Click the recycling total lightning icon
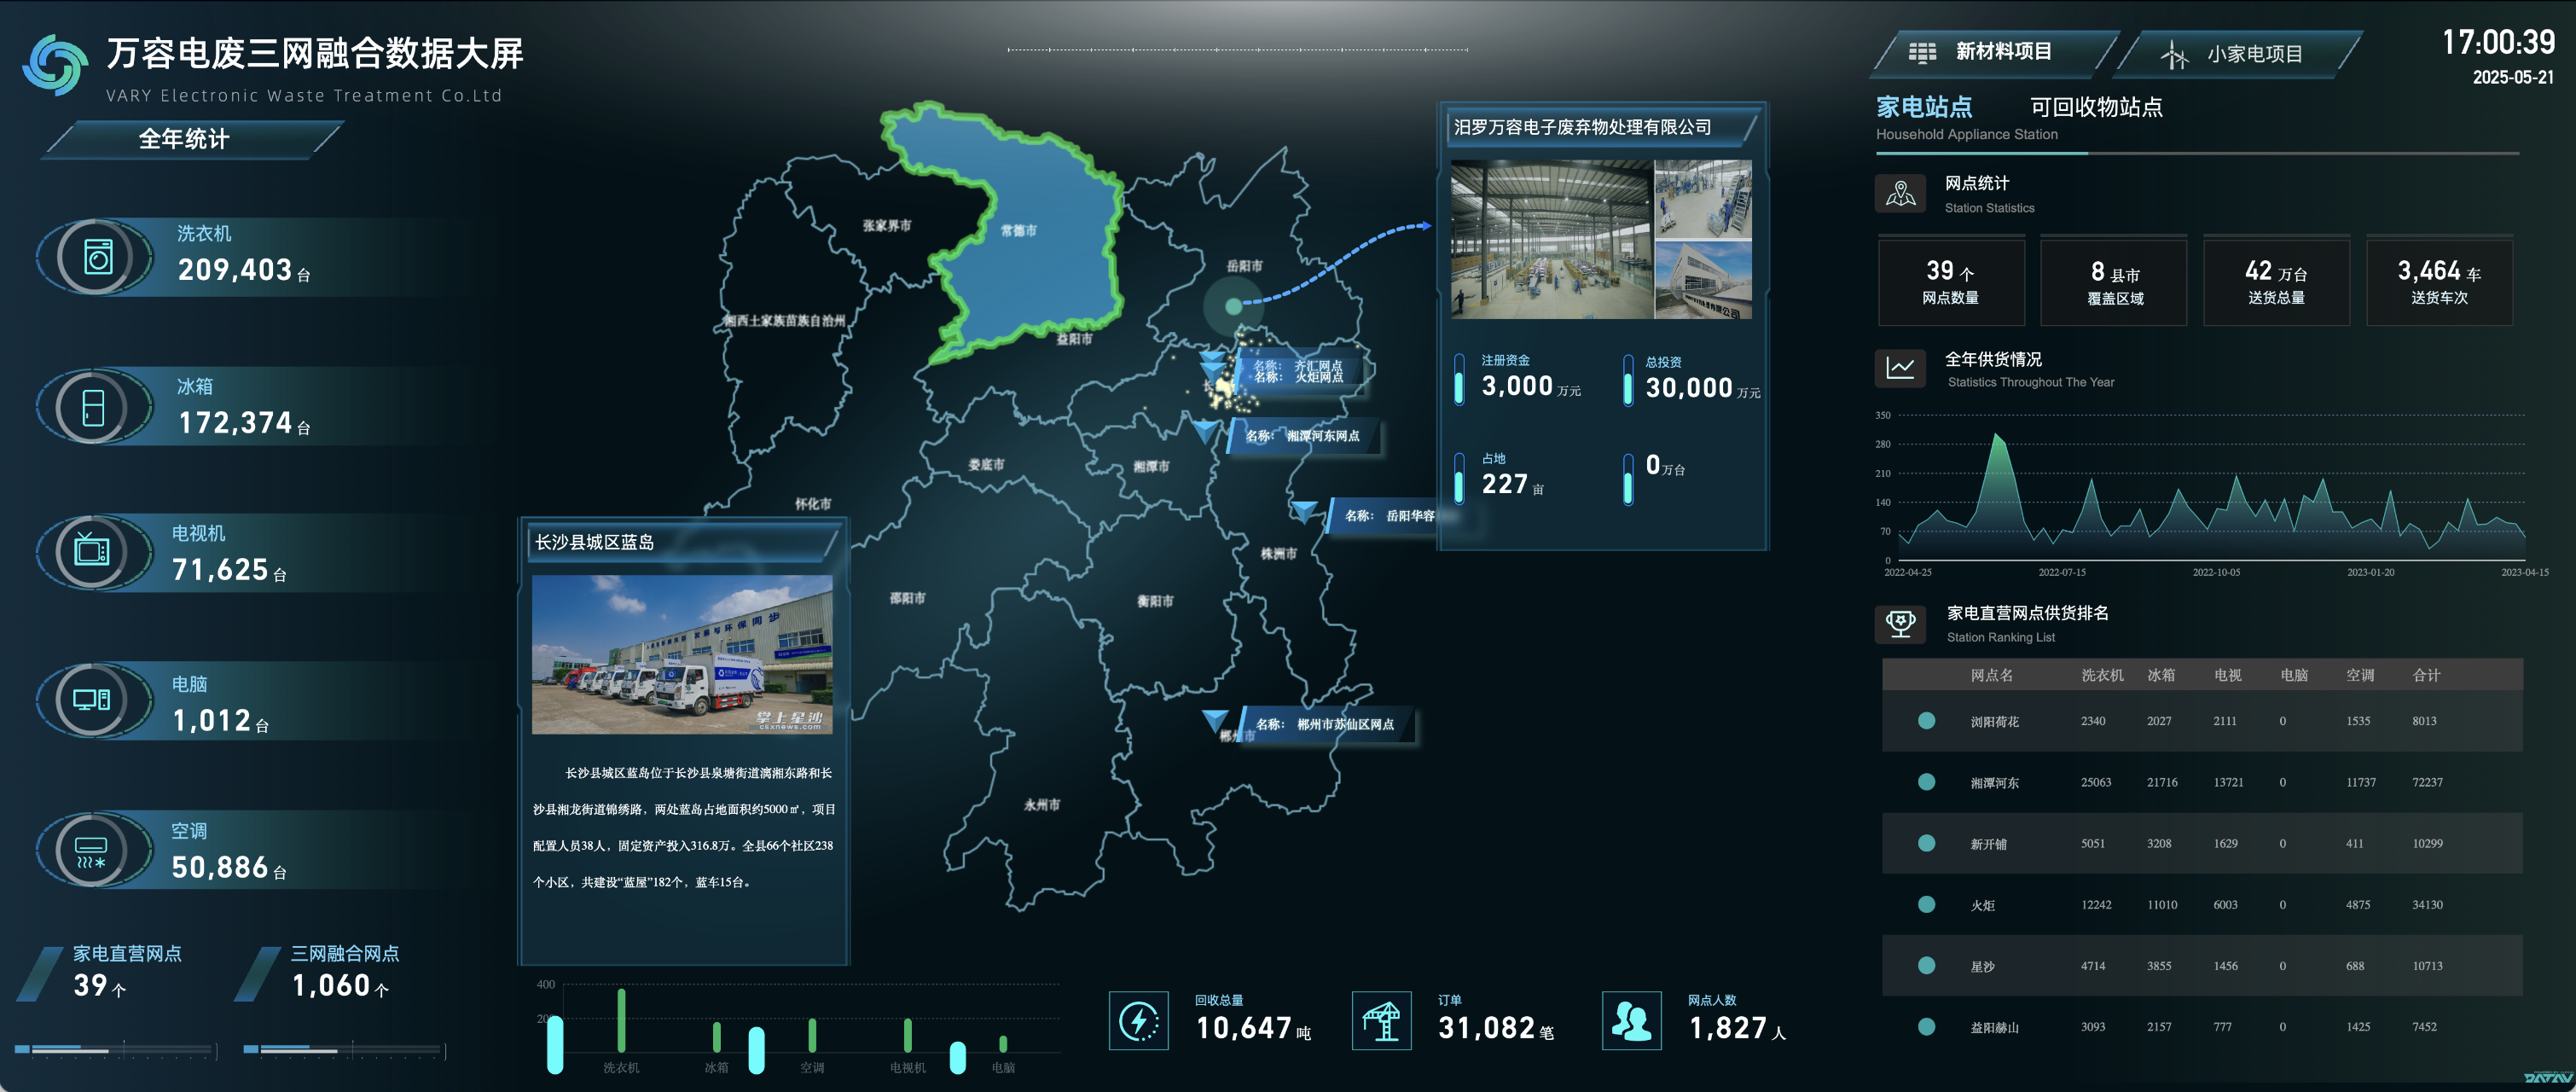Image resolution: width=2576 pixels, height=1092 pixels. [1138, 1021]
